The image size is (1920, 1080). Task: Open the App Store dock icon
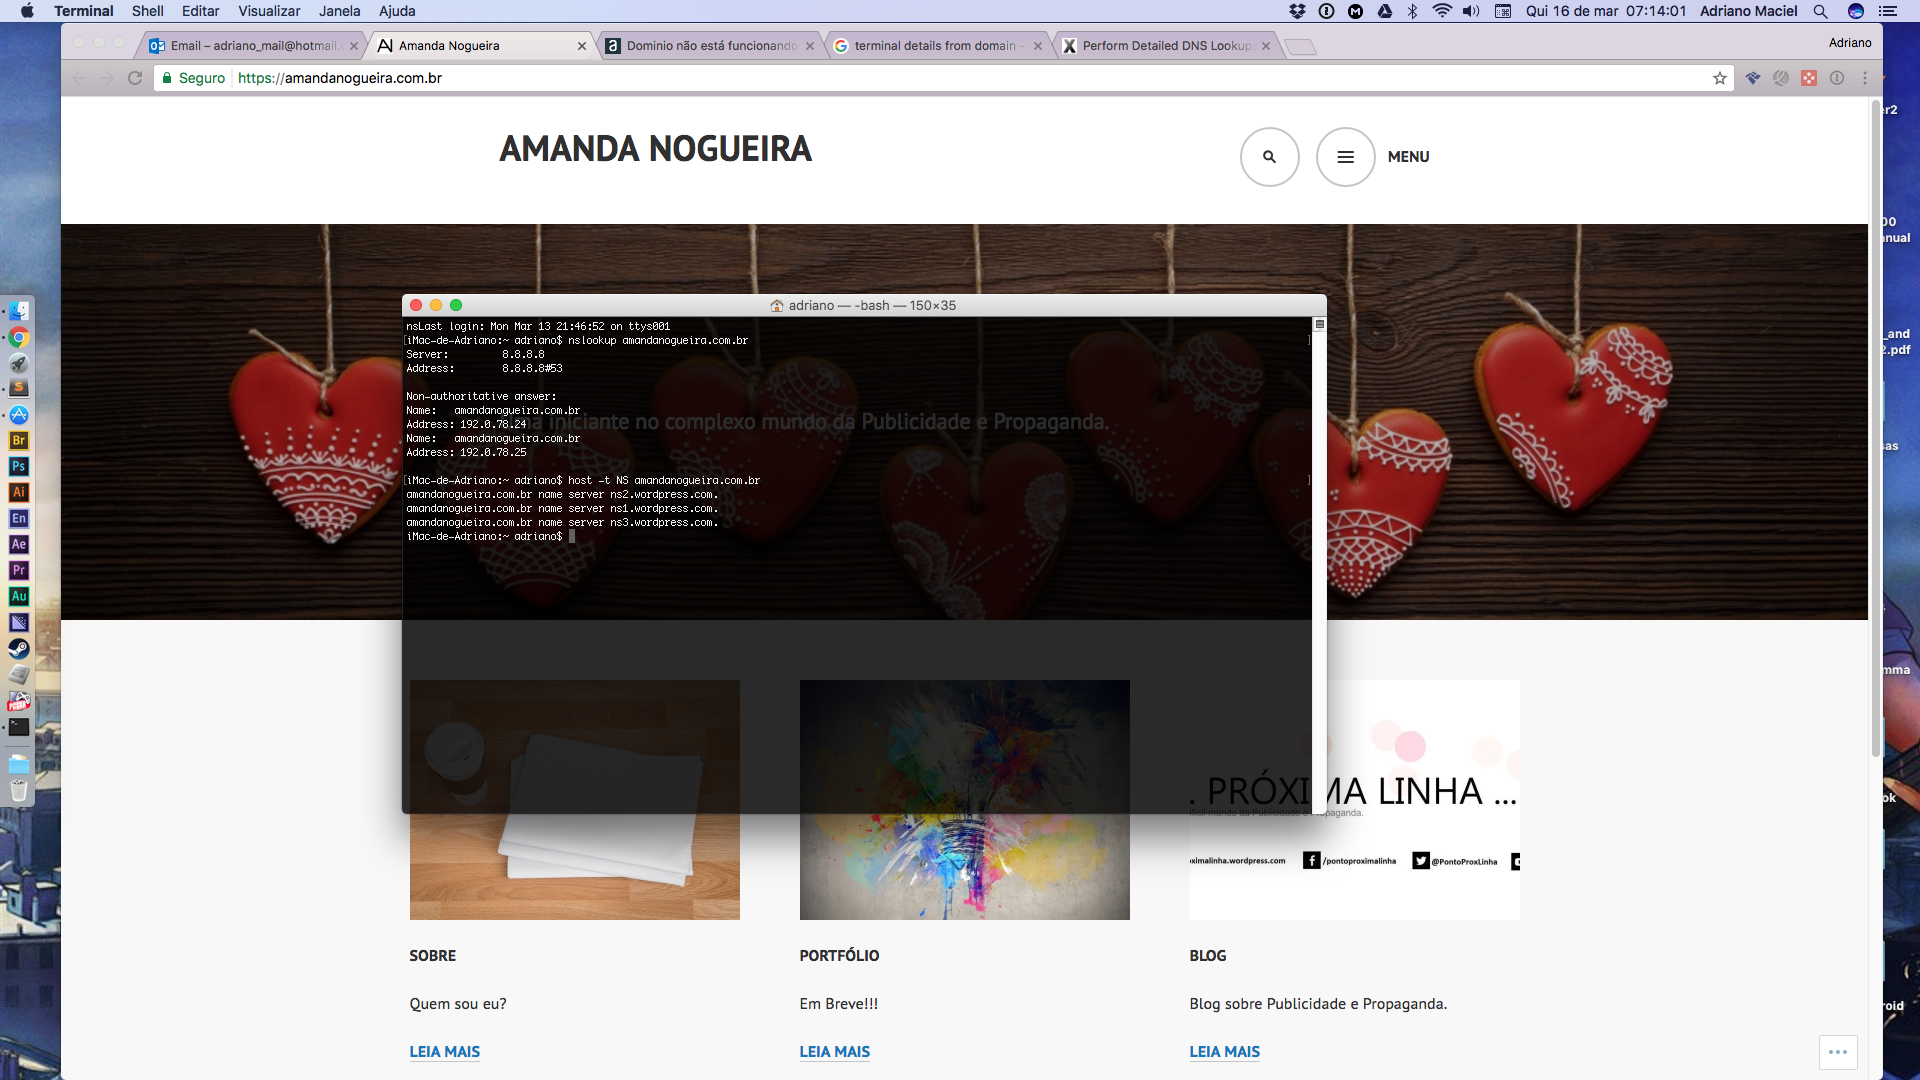tap(19, 414)
